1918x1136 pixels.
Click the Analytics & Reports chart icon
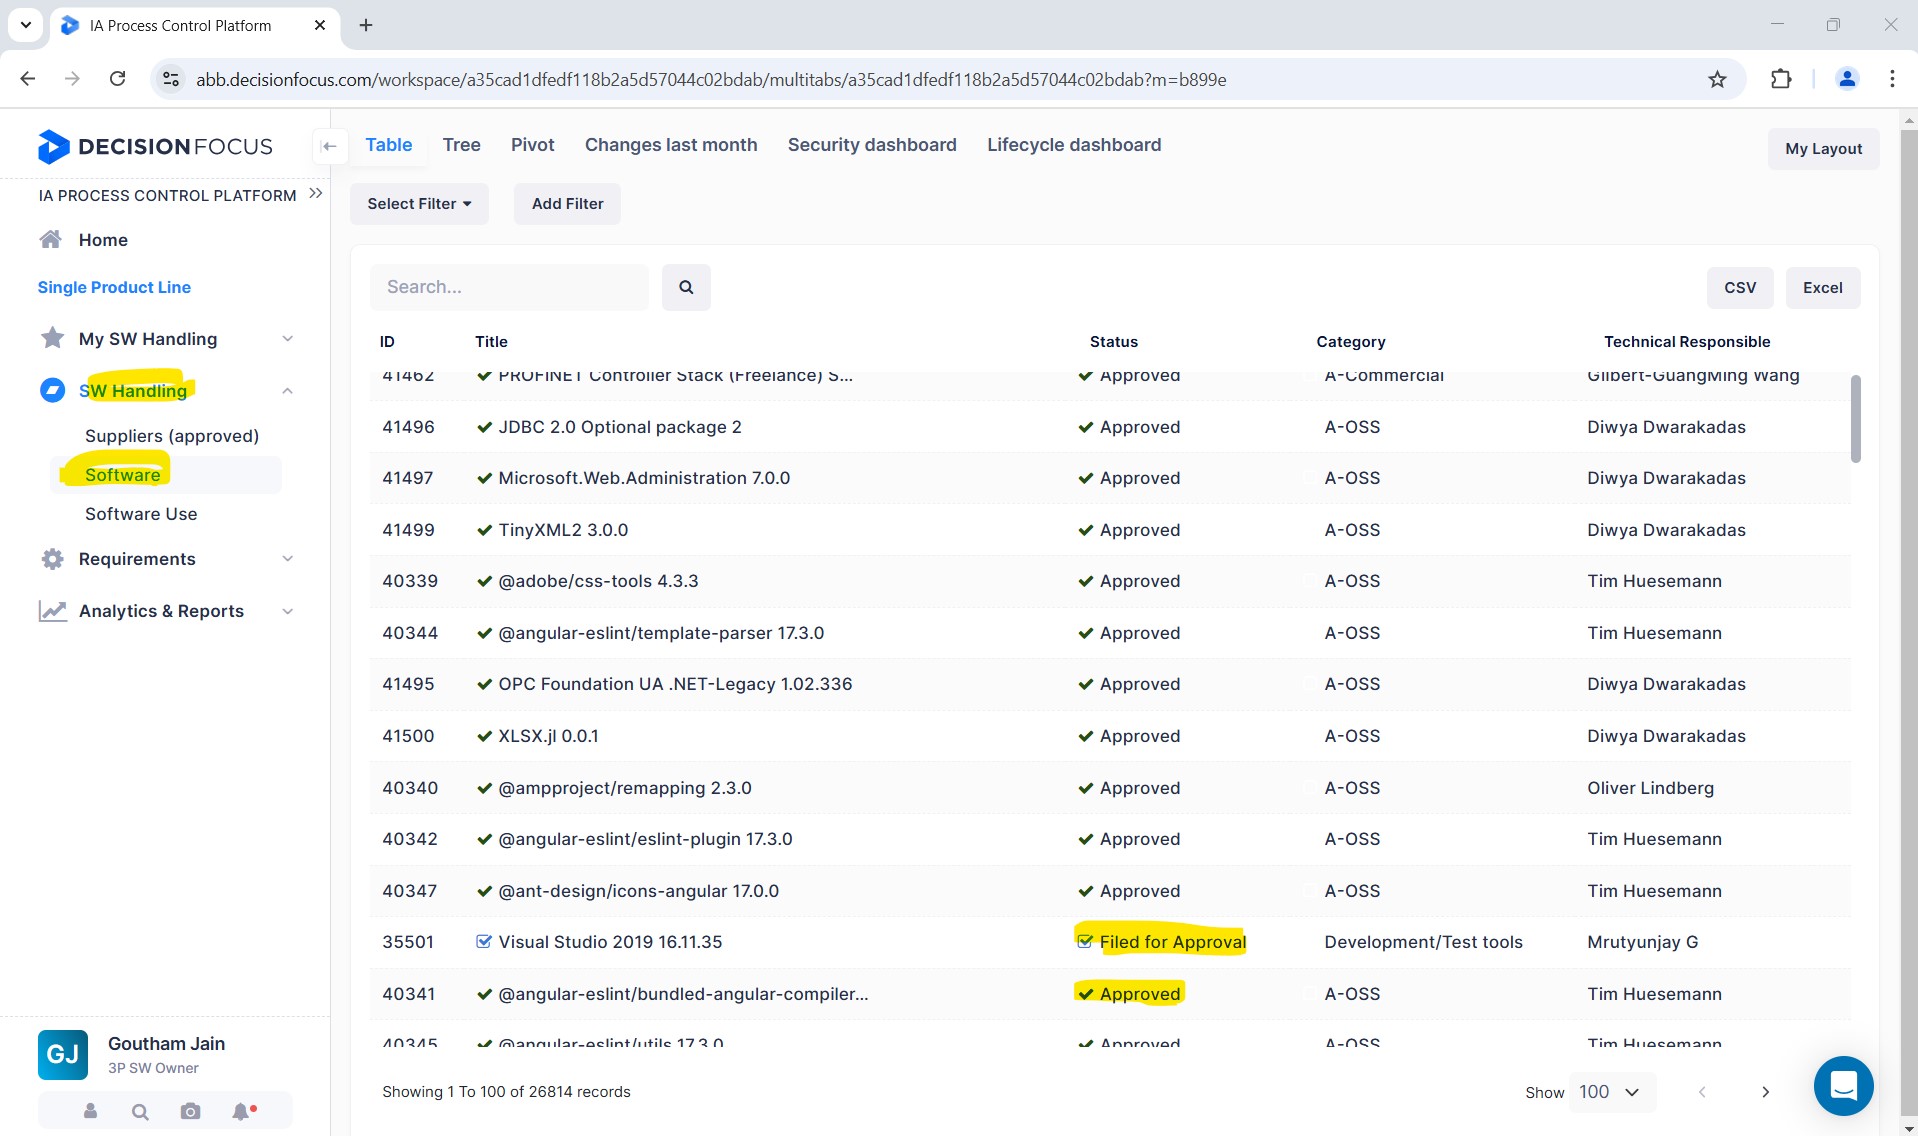[x=52, y=611]
